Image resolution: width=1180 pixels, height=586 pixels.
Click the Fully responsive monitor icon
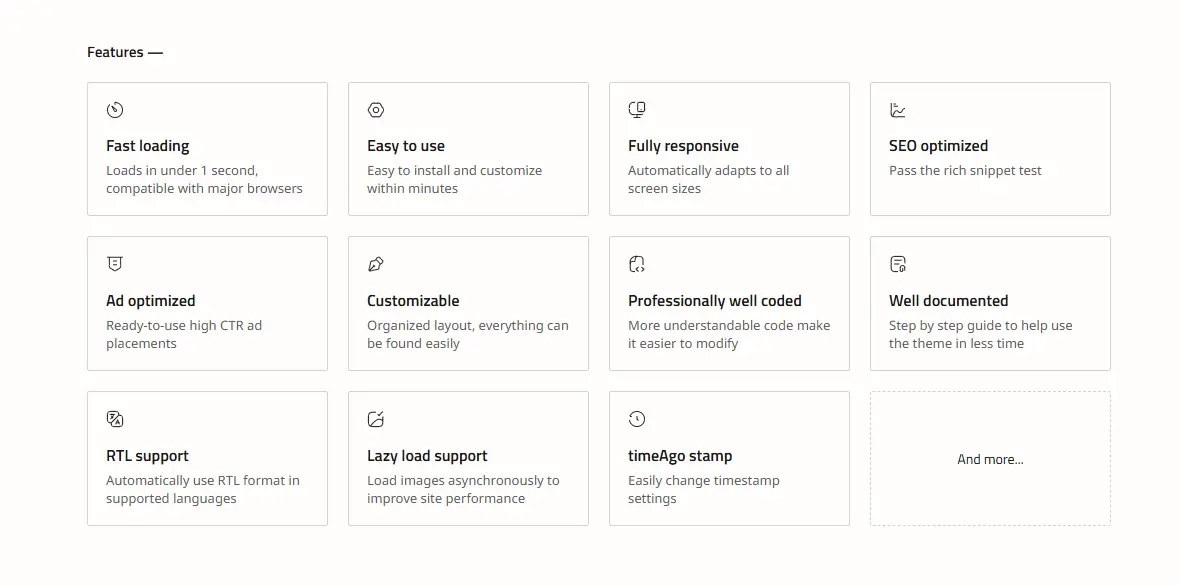coord(637,110)
